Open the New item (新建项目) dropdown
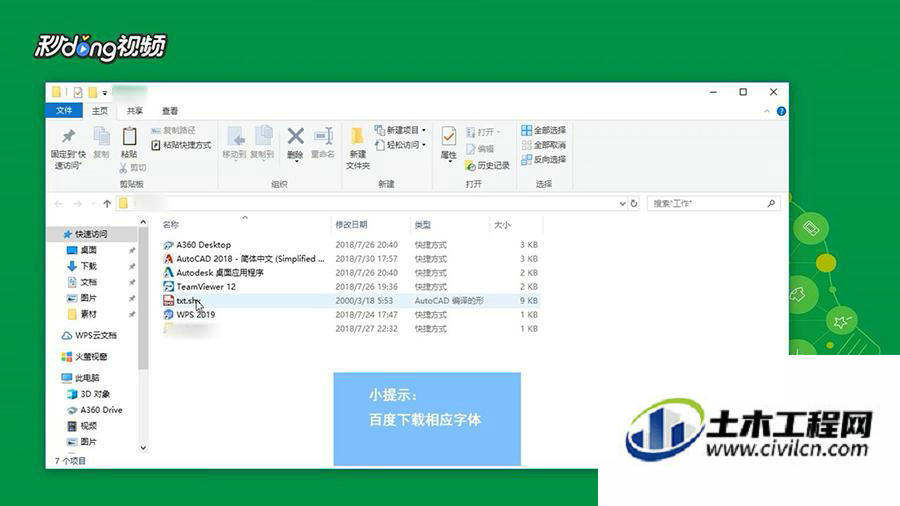Image resolution: width=900 pixels, height=506 pixels. [x=400, y=130]
